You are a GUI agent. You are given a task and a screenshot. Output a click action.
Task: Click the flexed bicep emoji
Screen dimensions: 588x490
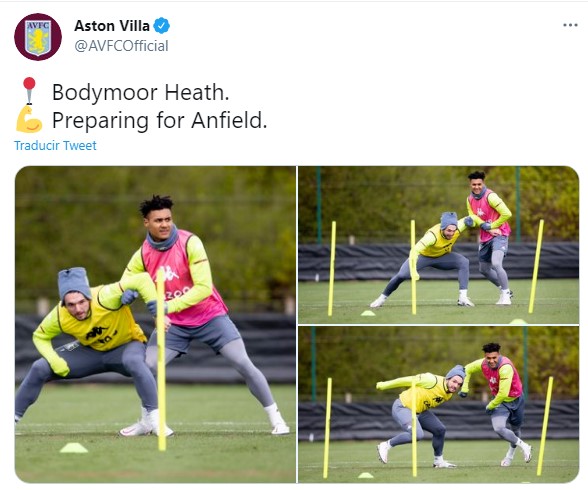(x=28, y=119)
